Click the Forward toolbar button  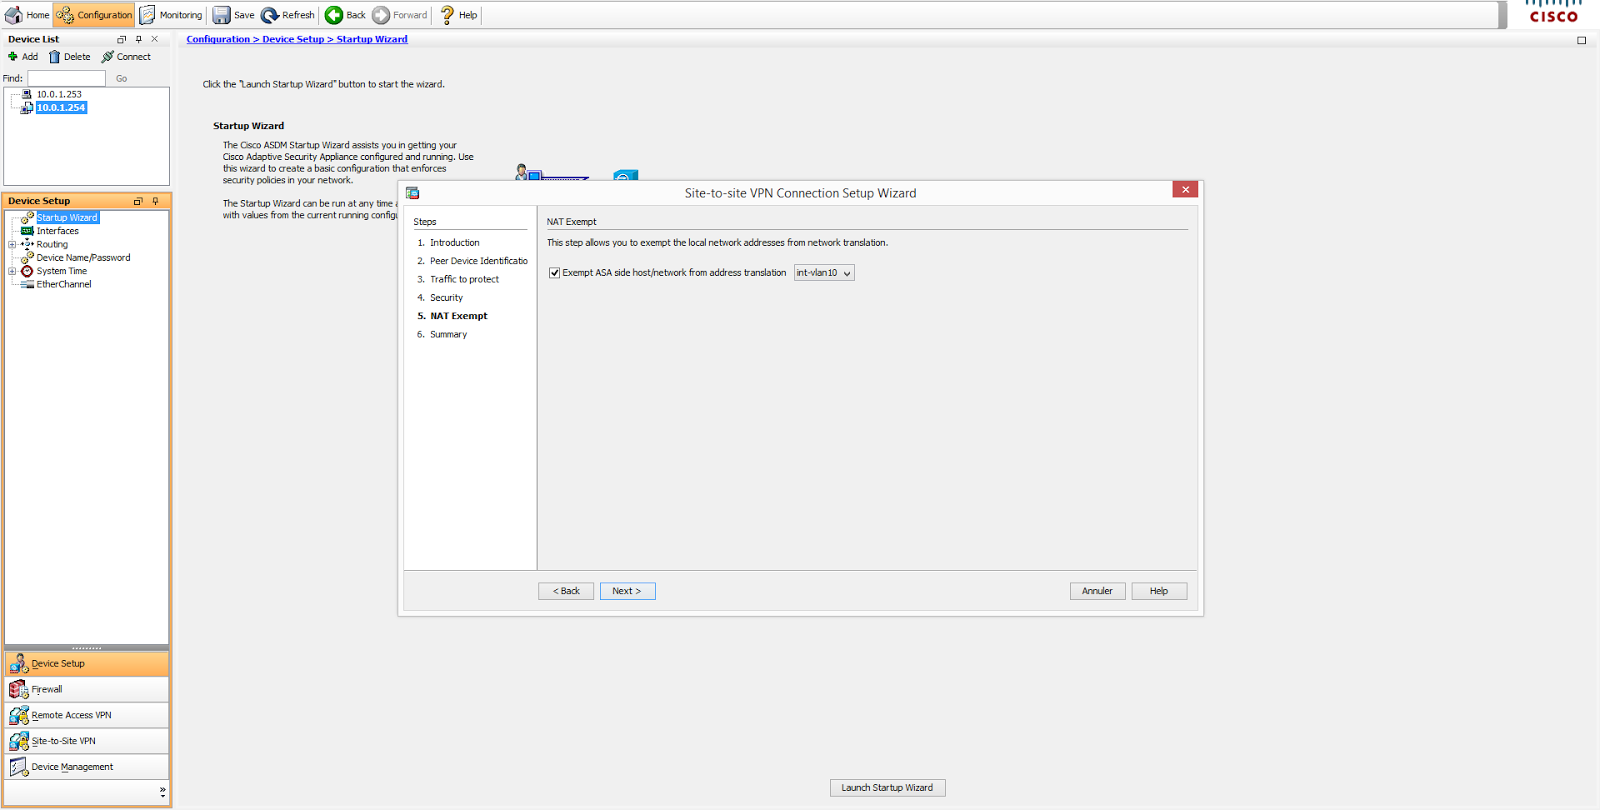click(400, 15)
